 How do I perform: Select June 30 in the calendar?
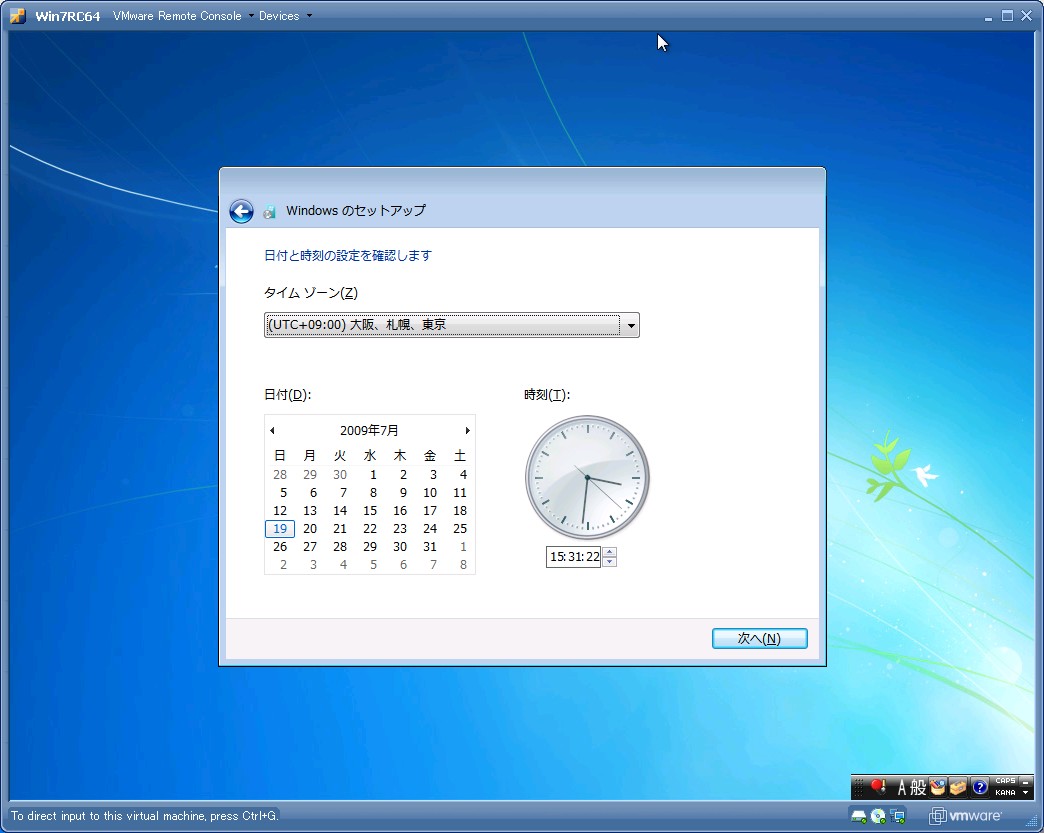coord(340,475)
